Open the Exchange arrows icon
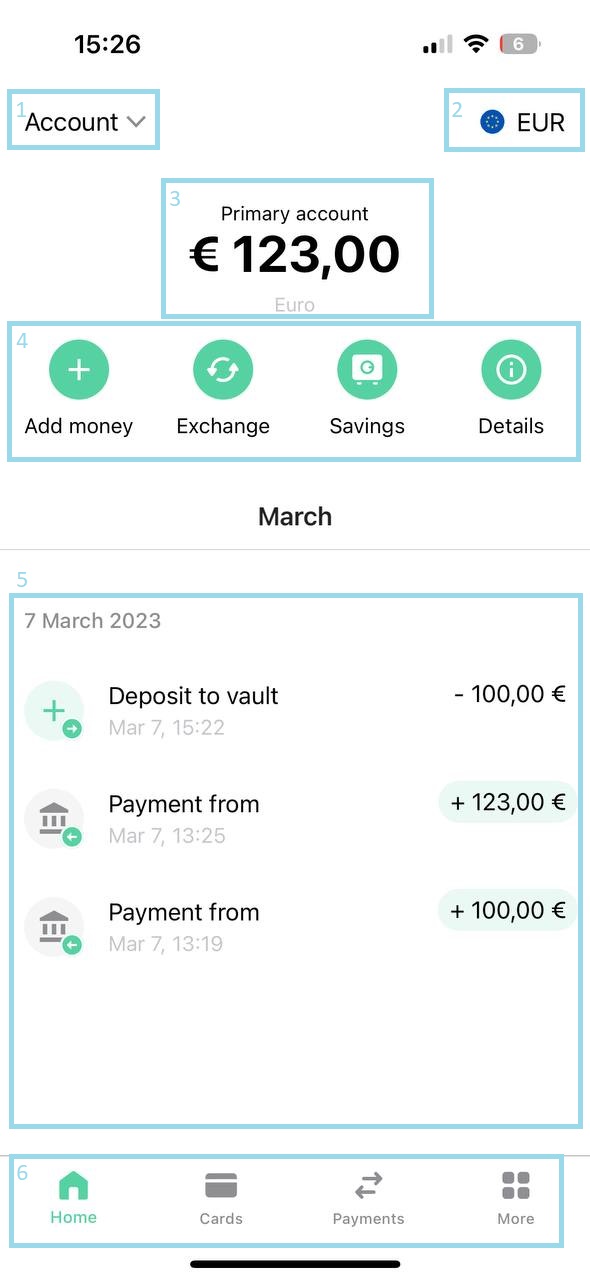Image resolution: width=590 pixels, height=1280 pixels. coord(223,369)
